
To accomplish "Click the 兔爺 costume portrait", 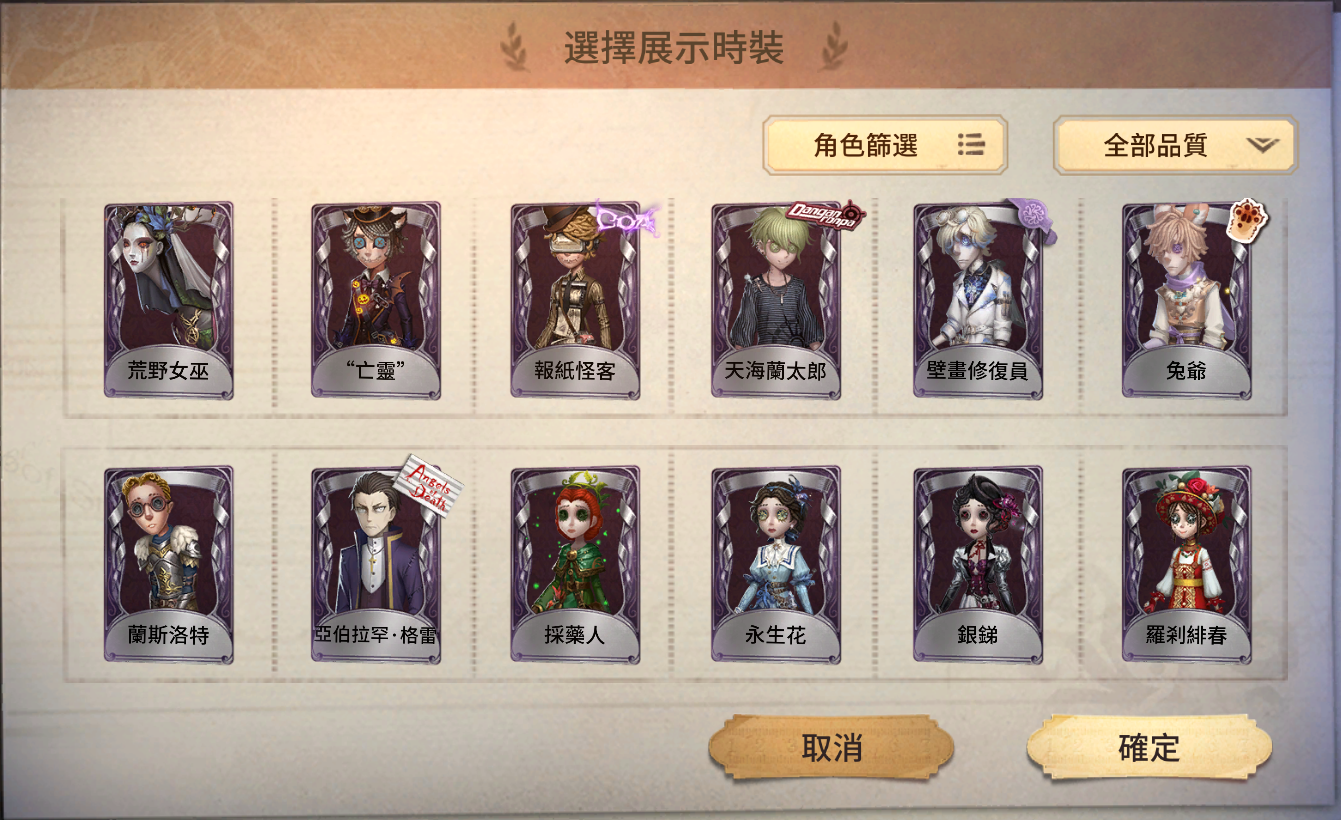I will click(x=1186, y=301).
